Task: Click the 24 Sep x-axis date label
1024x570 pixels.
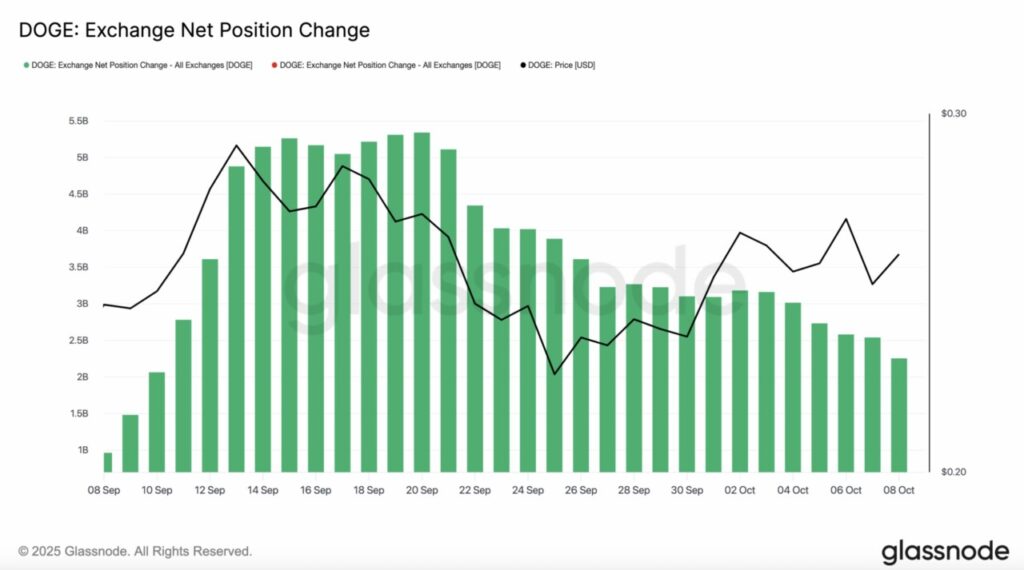Action: (528, 490)
